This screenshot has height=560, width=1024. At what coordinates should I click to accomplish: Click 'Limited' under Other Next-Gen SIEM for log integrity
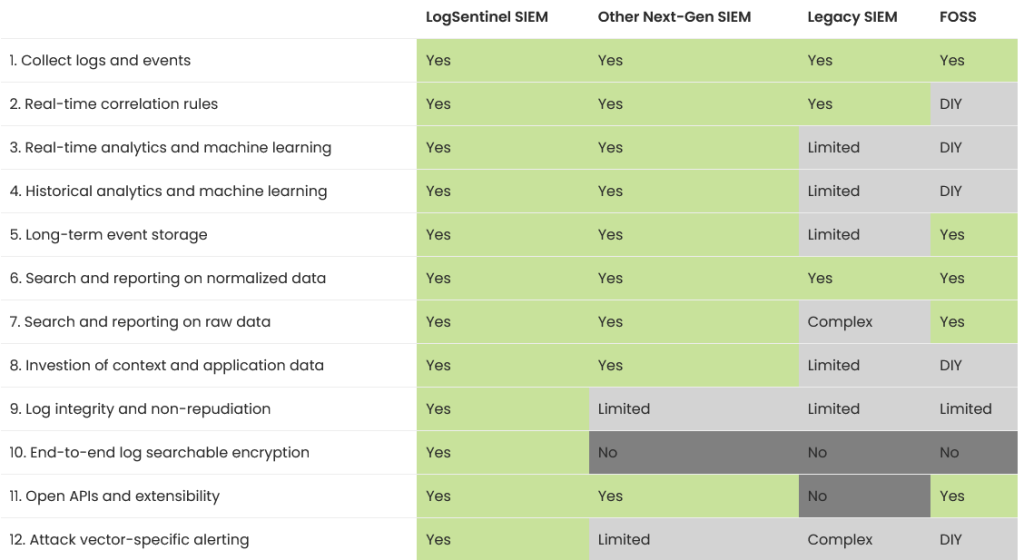click(x=694, y=409)
